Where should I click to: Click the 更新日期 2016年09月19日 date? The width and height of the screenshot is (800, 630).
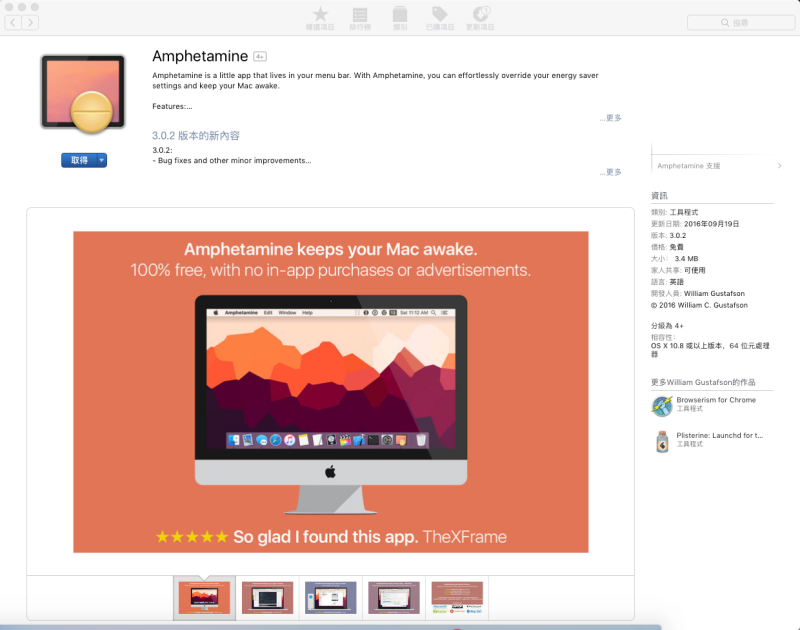click(x=711, y=224)
